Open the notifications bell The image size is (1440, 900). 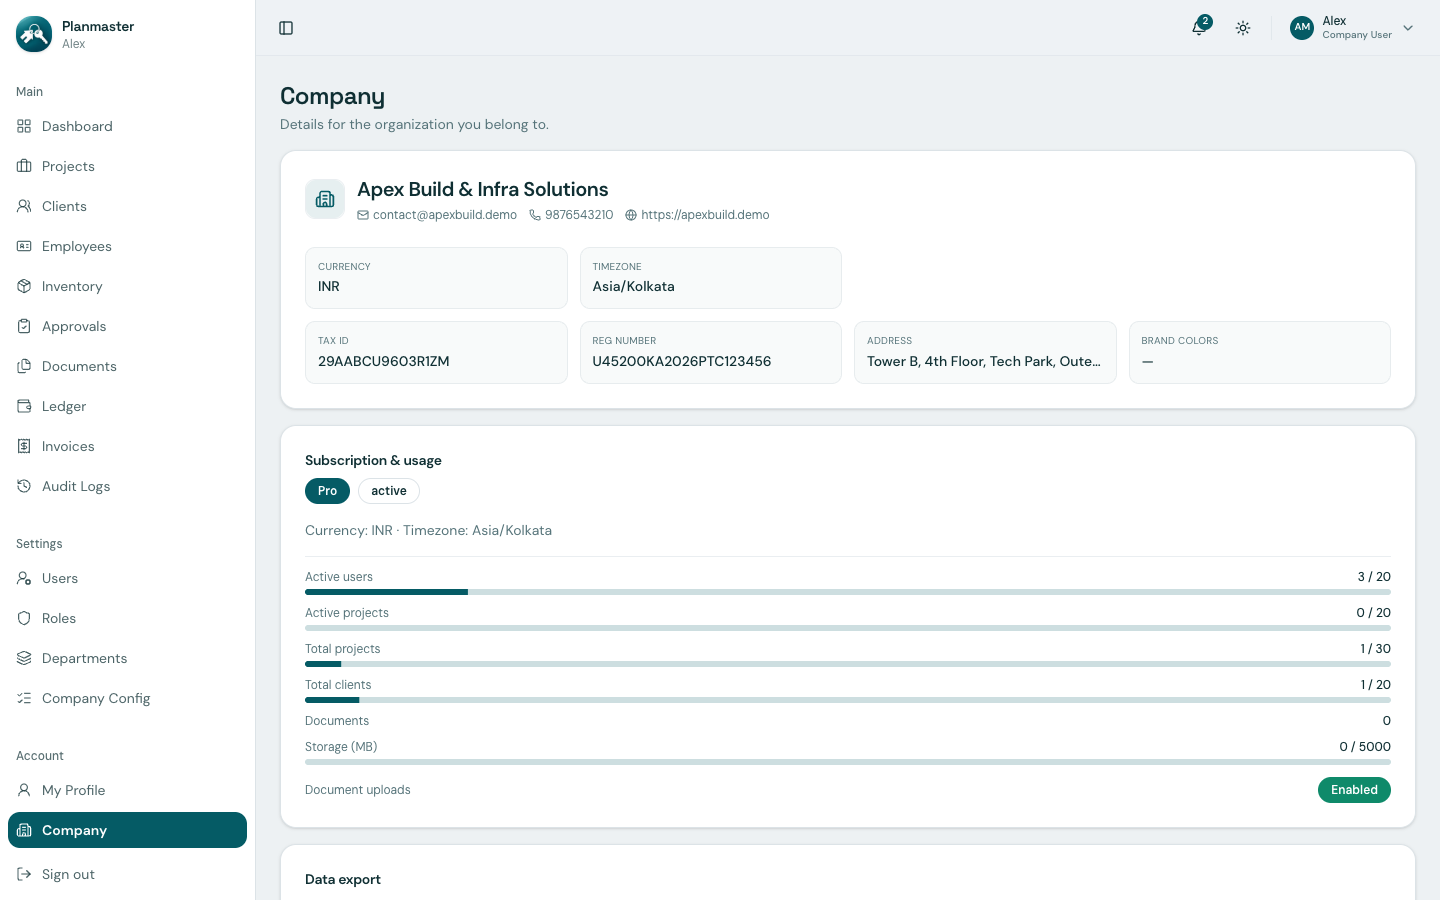tap(1199, 28)
